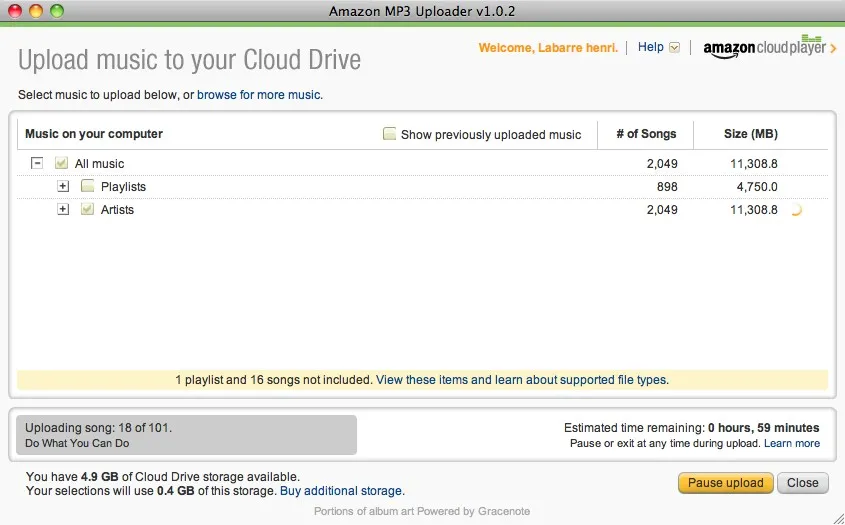Expand the Artists tree node

63,209
